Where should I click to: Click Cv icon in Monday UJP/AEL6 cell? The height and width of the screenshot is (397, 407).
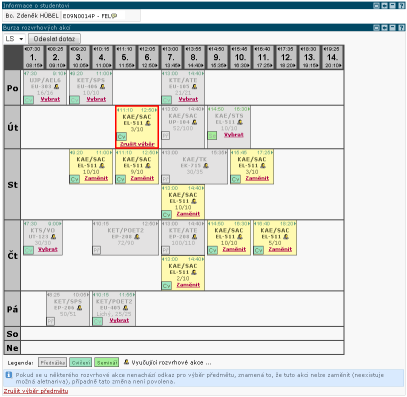[x=28, y=100]
